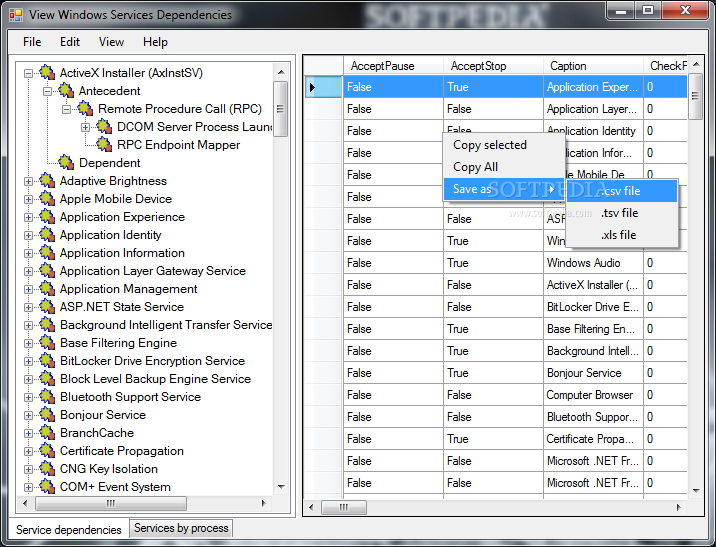Save as .csv file
Viewport: 716px width, 547px height.
621,191
